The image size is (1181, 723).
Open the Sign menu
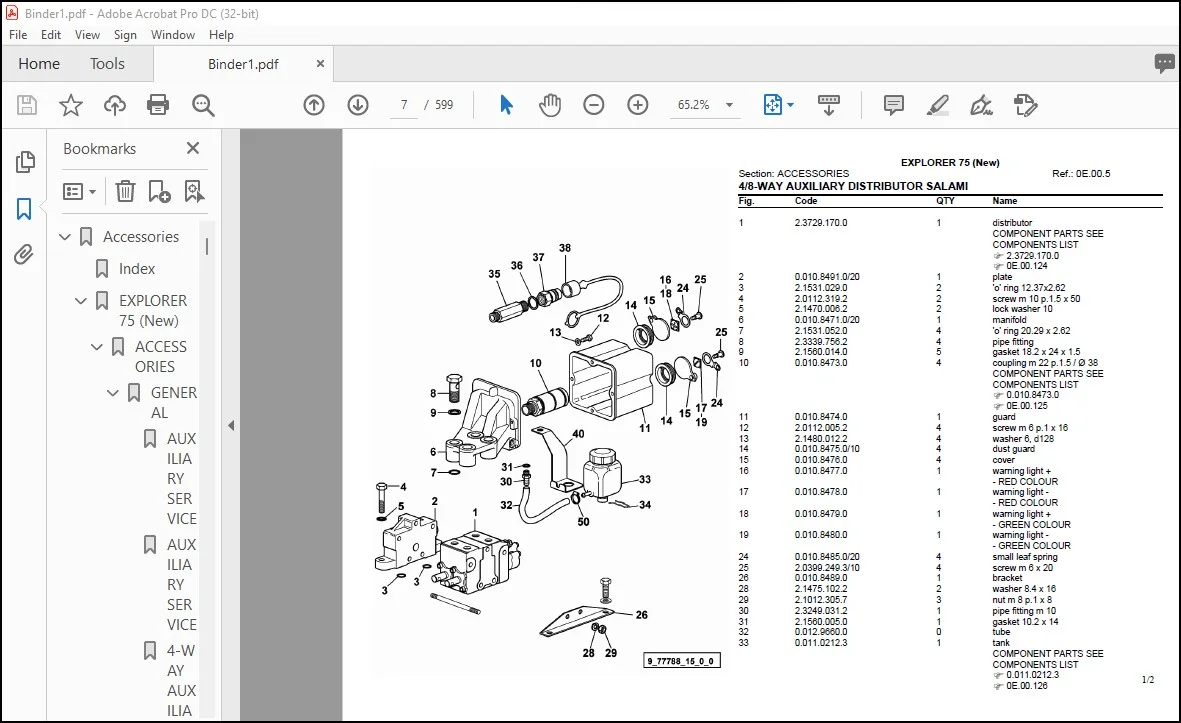click(125, 35)
